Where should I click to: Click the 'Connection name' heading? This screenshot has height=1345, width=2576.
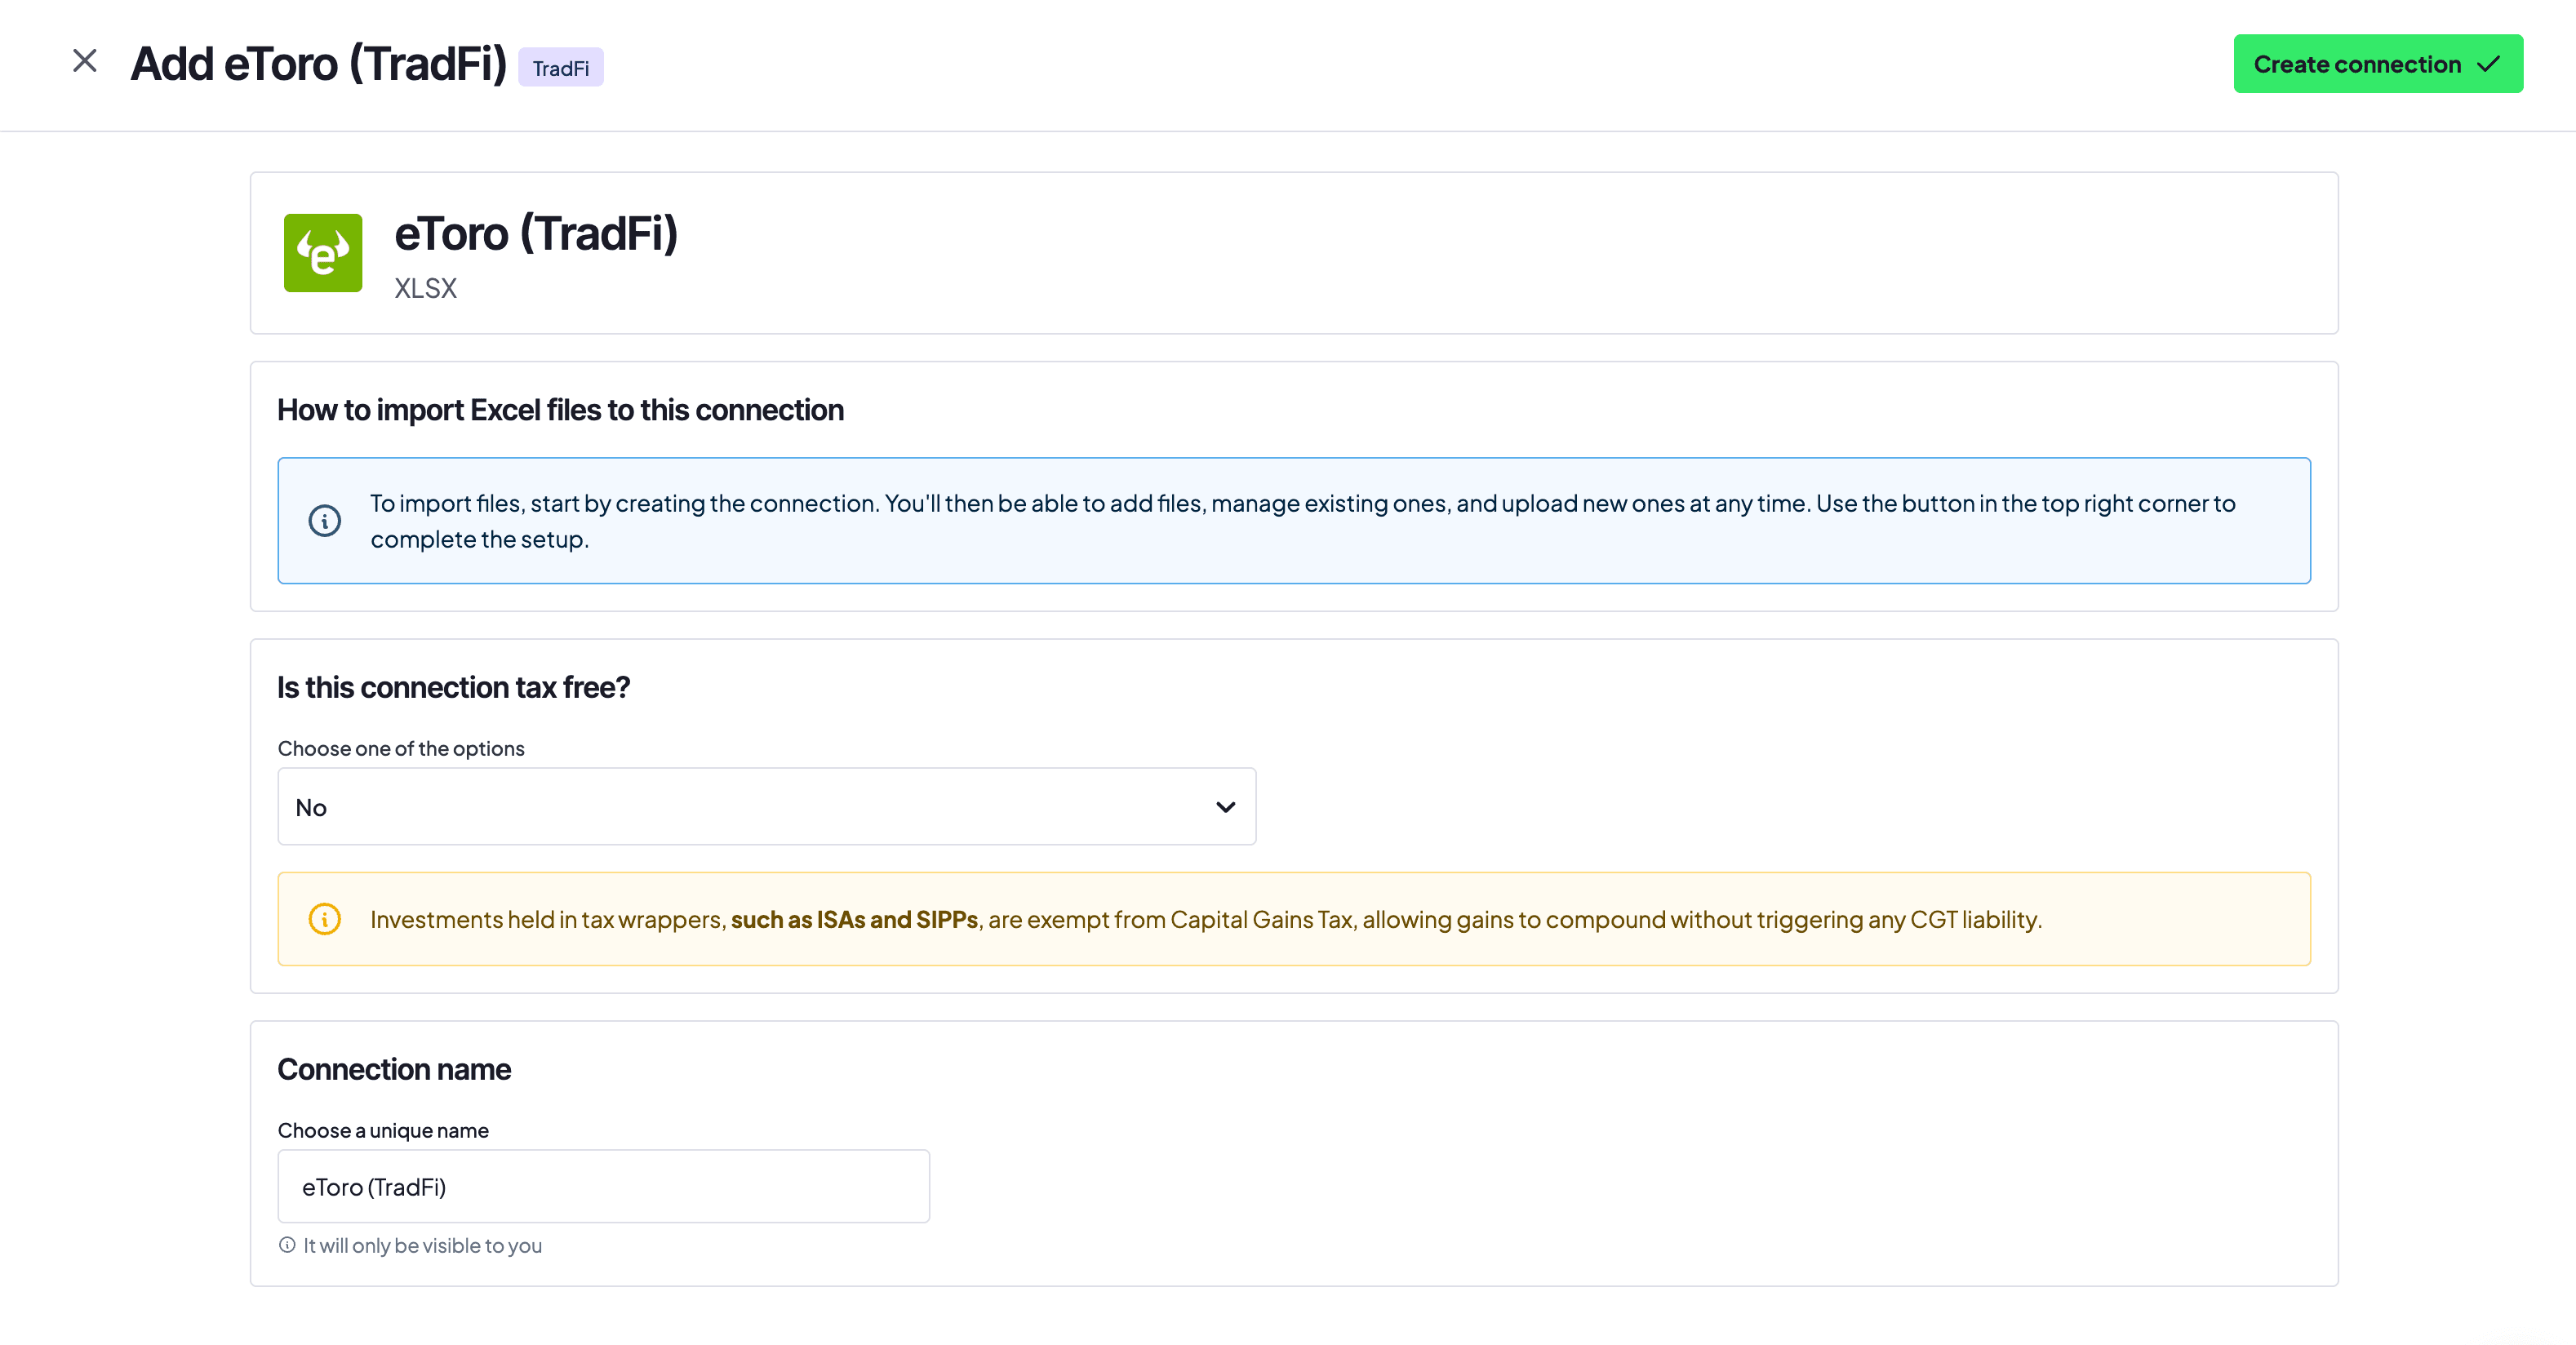394,1070
